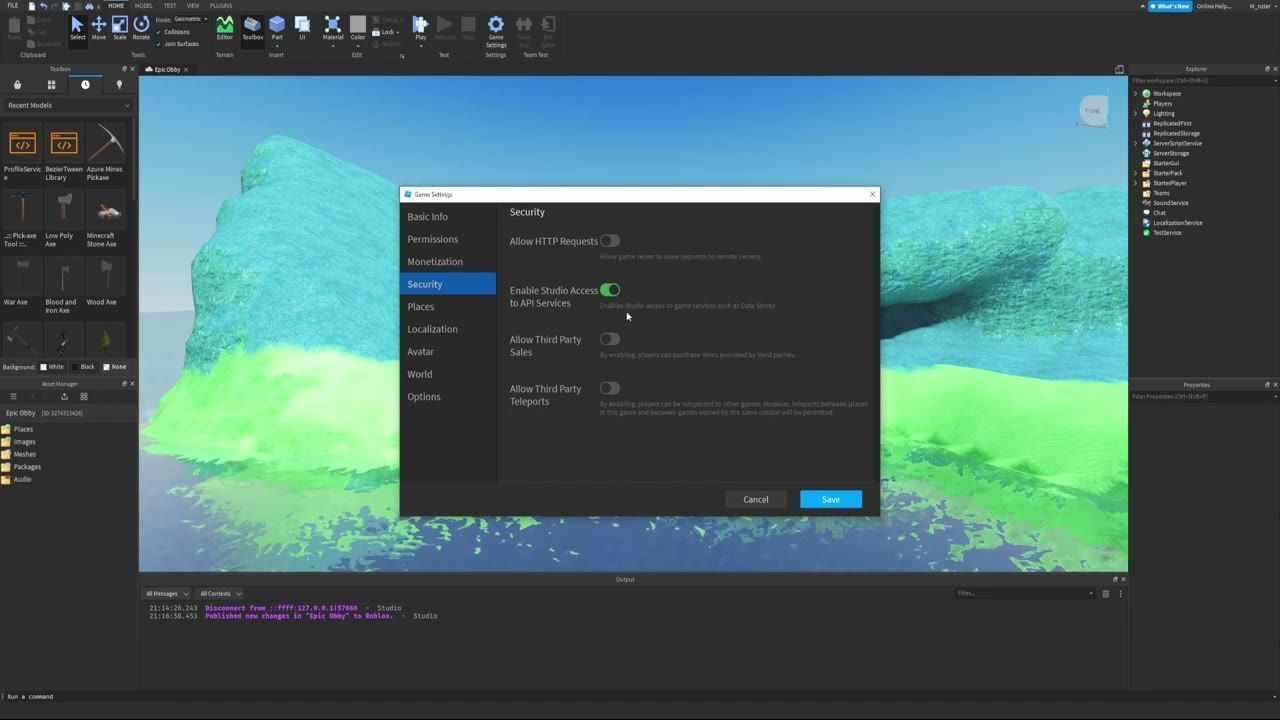Screen dimensions: 1280x720
Task: Open the PLUGINS ribbon tab
Action: point(221,6)
